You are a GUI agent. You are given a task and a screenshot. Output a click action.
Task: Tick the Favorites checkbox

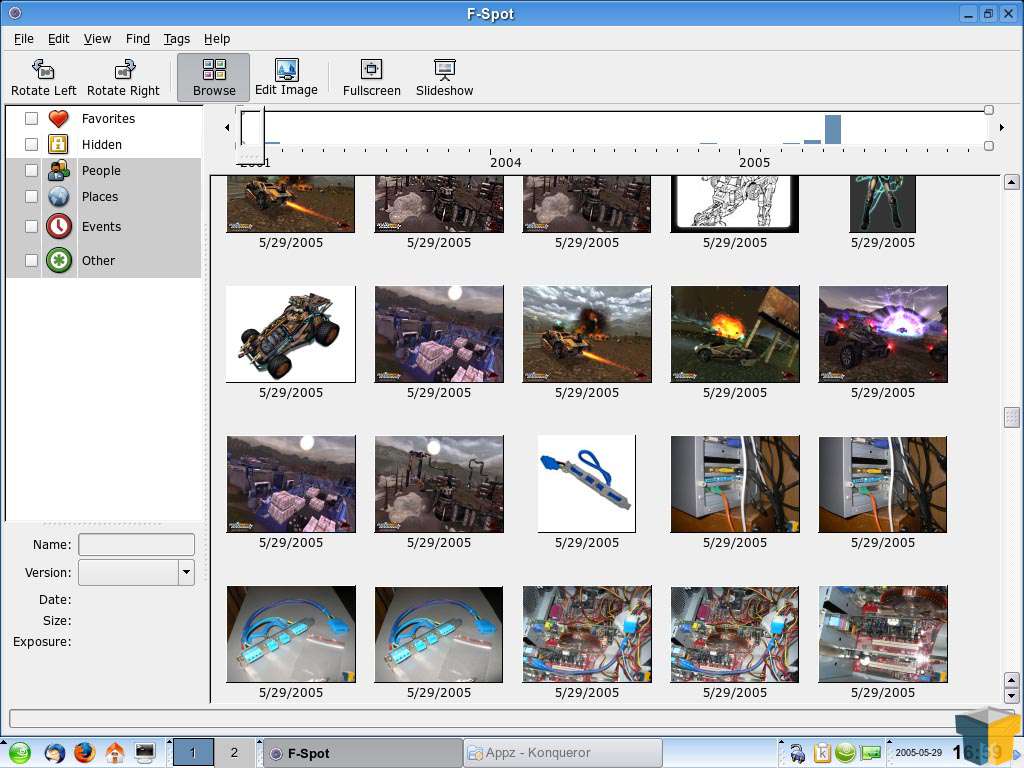point(31,118)
